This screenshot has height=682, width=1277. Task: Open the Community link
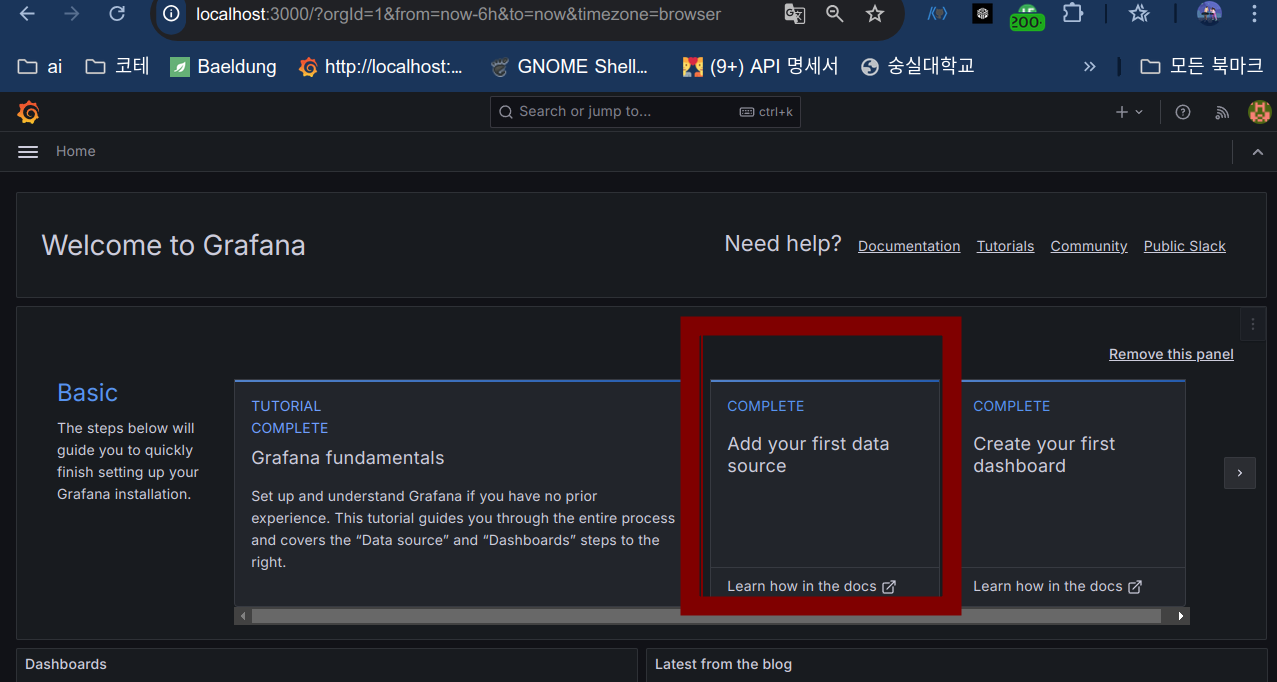(x=1089, y=246)
